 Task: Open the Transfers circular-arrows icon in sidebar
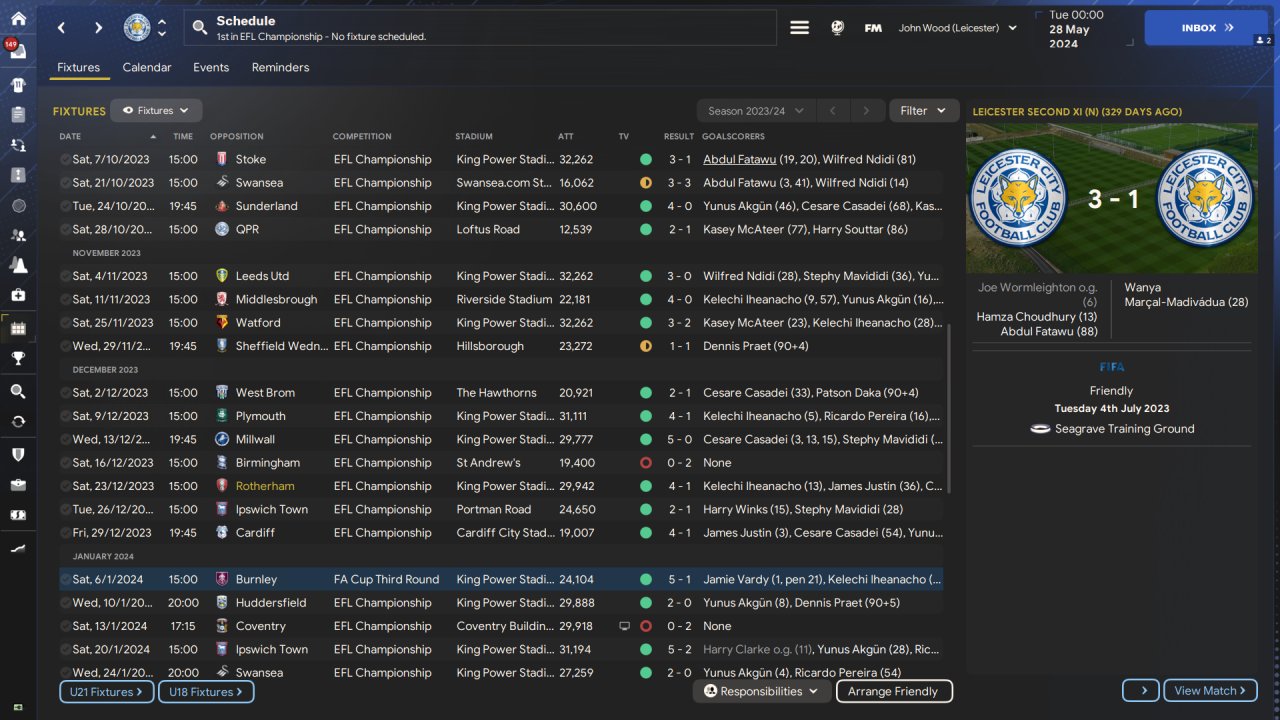(x=18, y=421)
